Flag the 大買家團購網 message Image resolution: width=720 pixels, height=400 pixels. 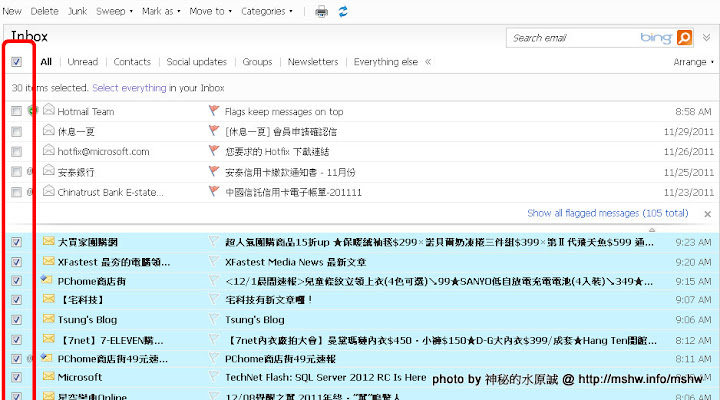pos(214,242)
